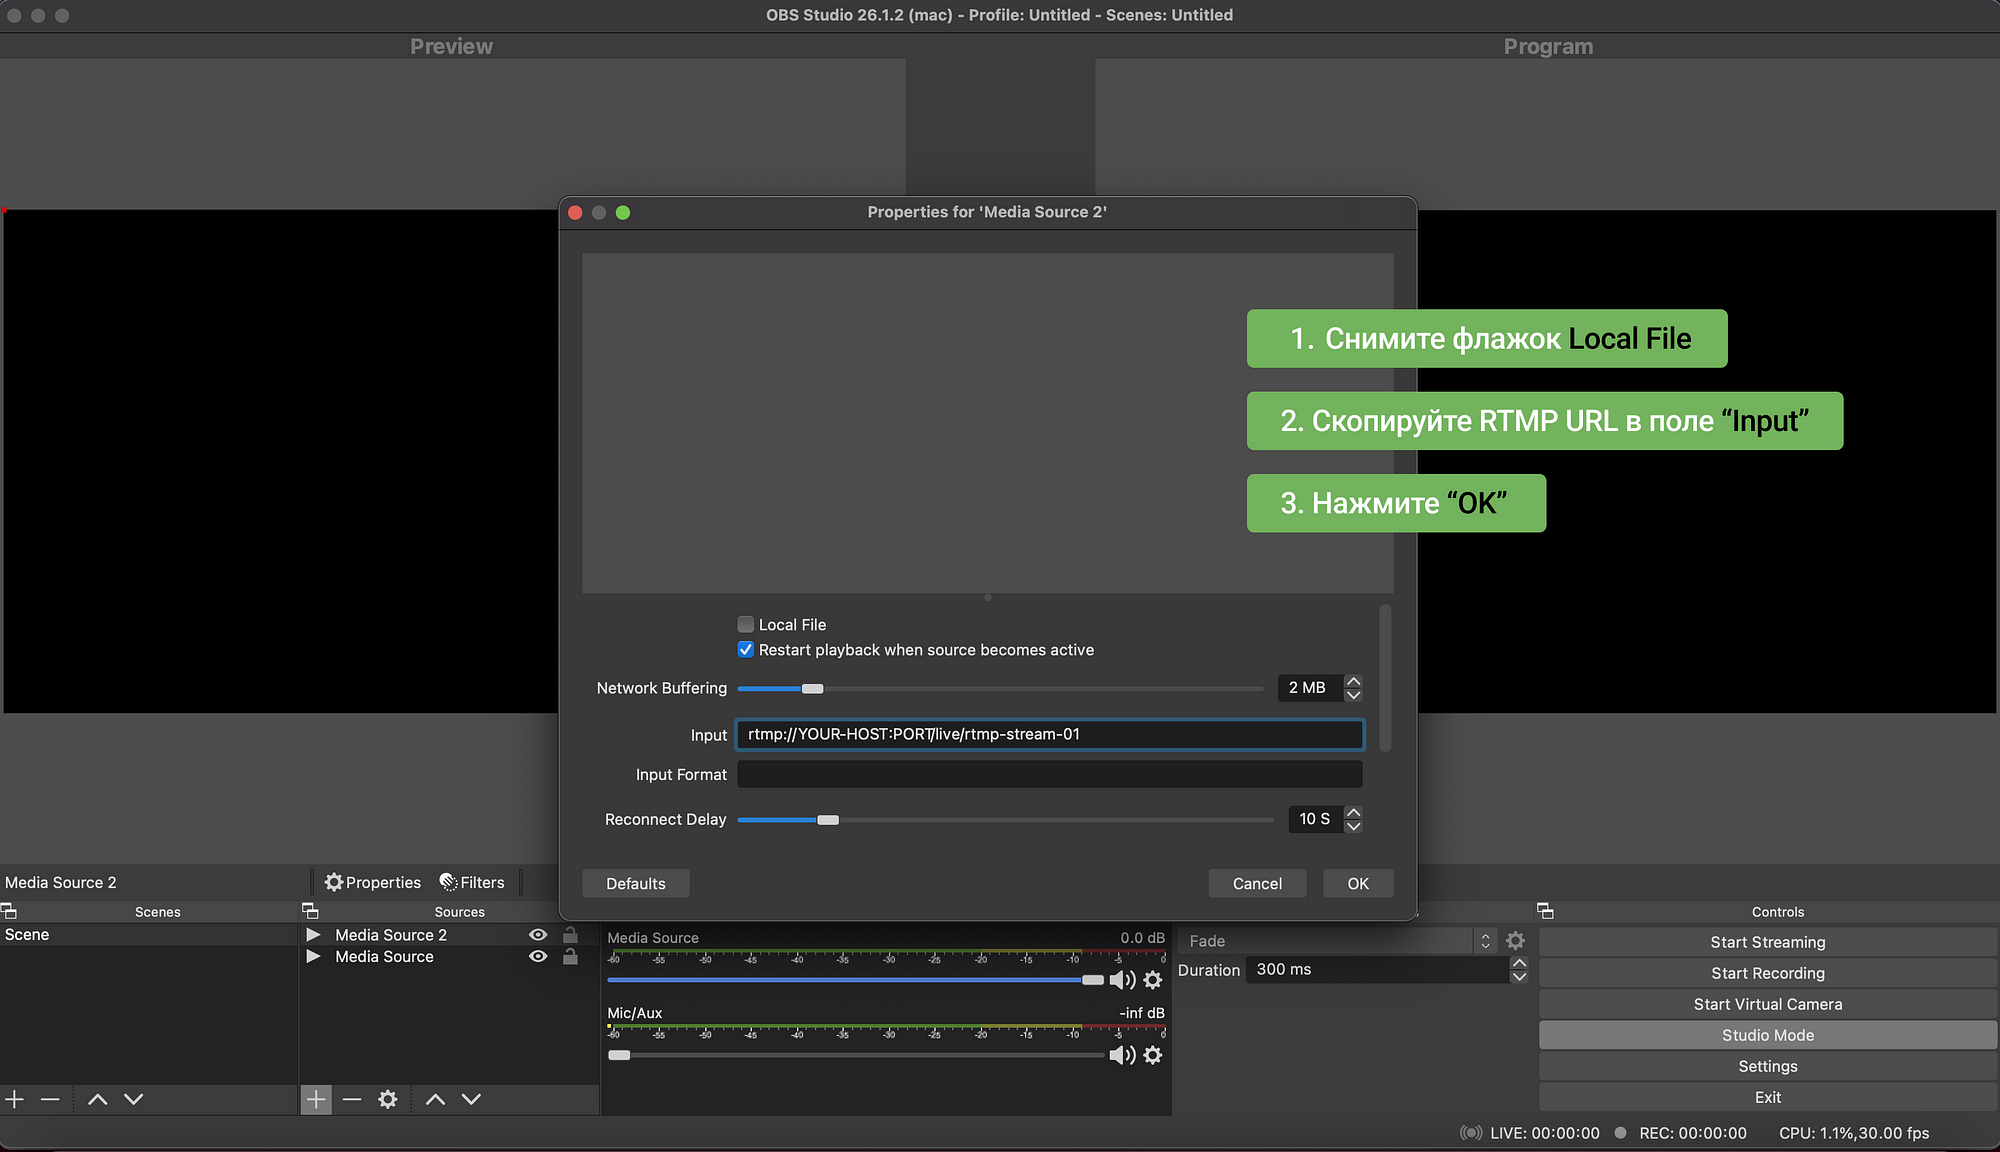Decrease Reconnect Delay with the down arrow
2000x1152 pixels.
pyautogui.click(x=1353, y=826)
